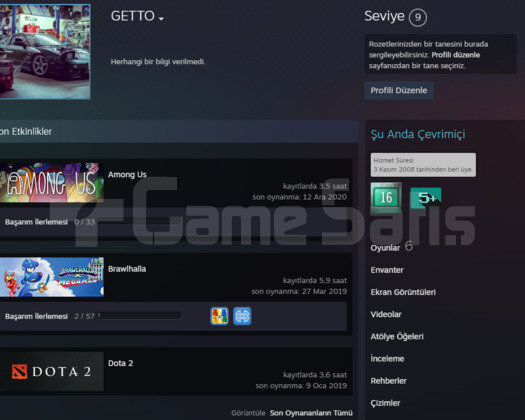Click the Hizmet Süresi tooltip box
The image size is (525, 420).
coord(423,165)
